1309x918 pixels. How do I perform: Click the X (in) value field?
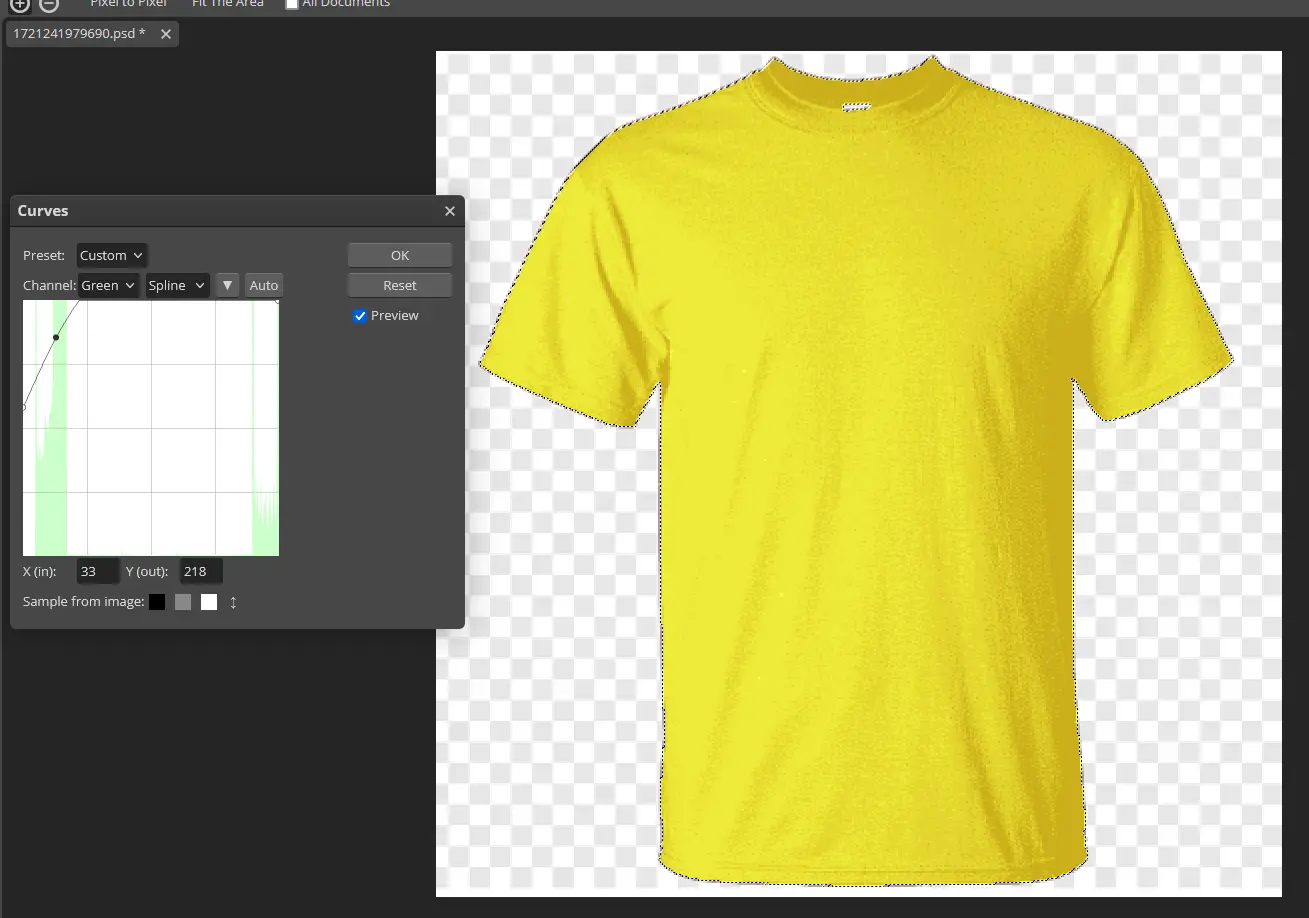coord(98,572)
